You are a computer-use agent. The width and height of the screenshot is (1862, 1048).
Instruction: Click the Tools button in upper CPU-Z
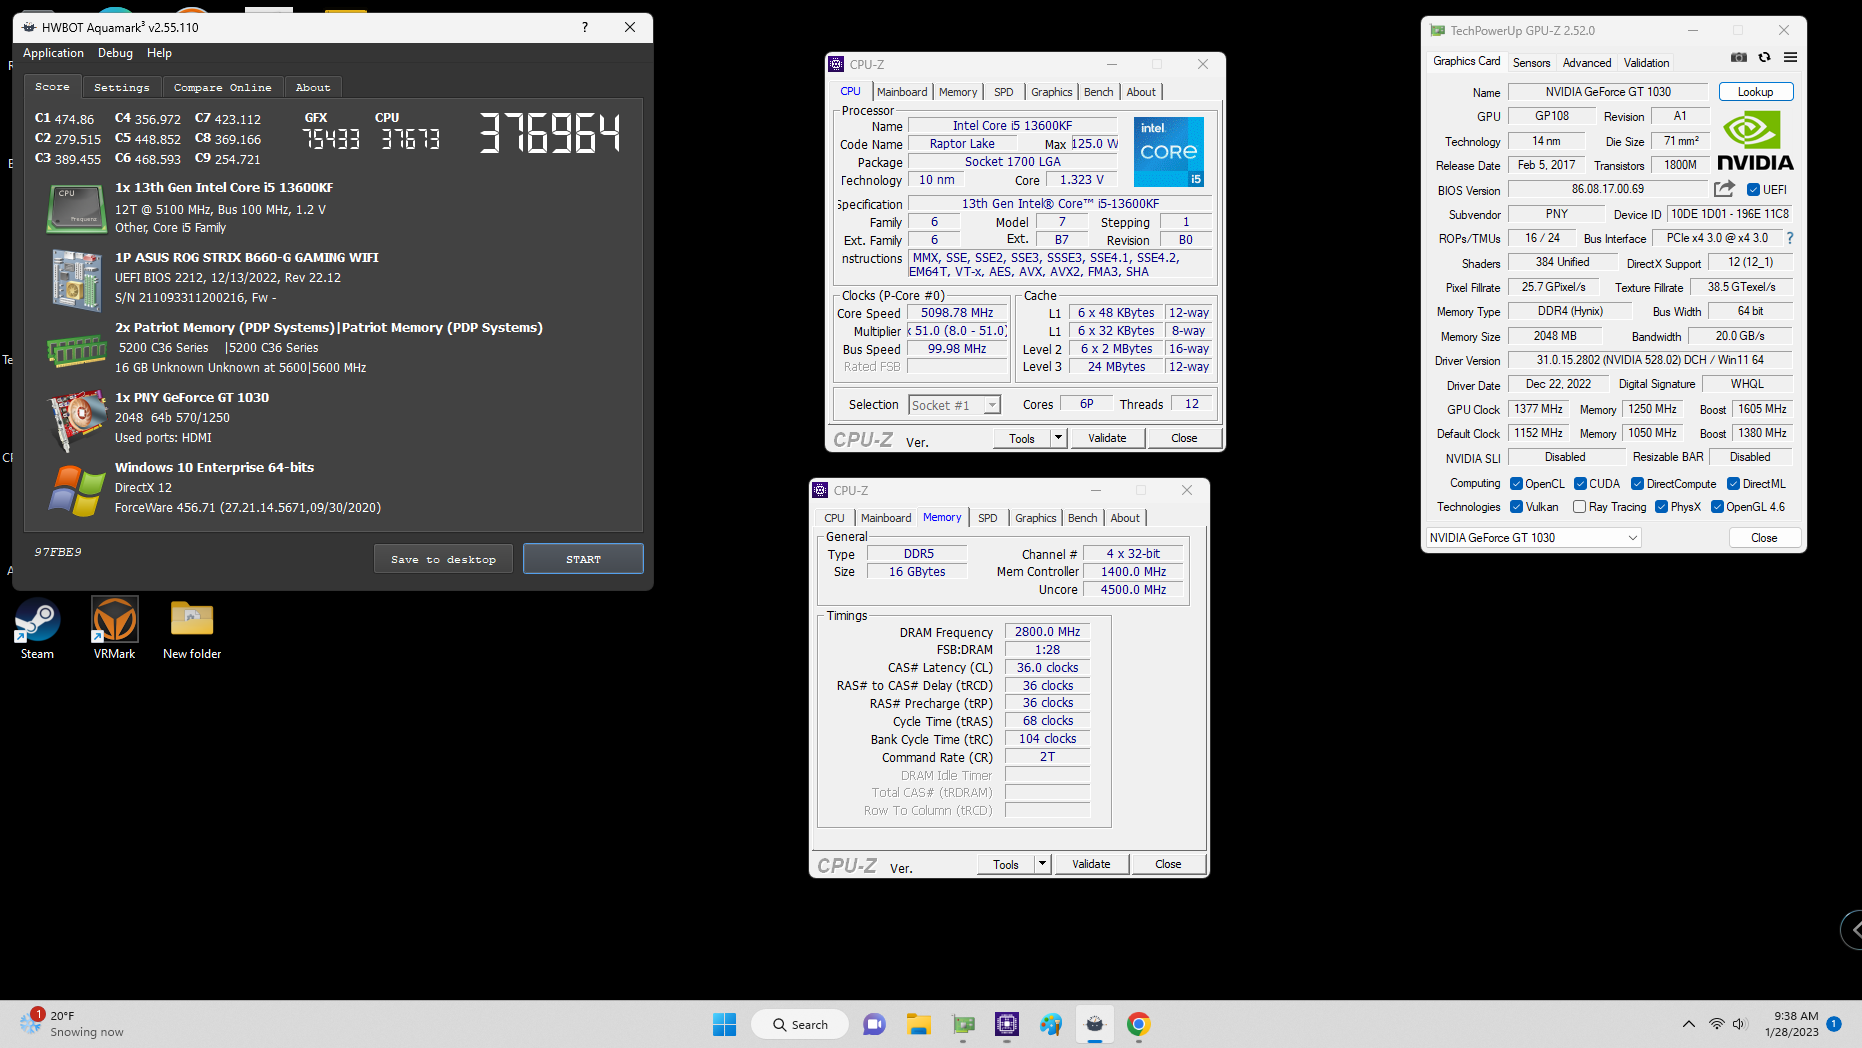(x=1022, y=438)
